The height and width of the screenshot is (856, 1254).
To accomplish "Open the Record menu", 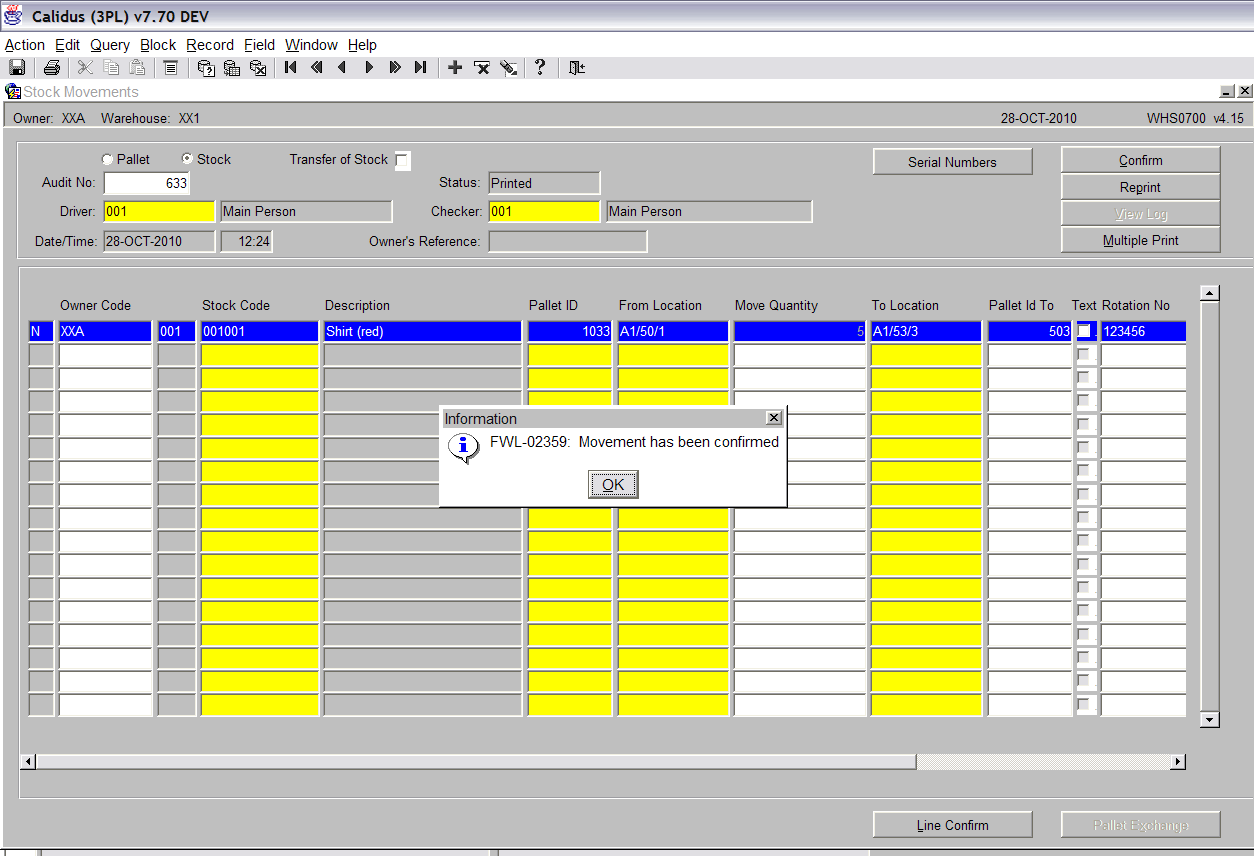I will [x=210, y=45].
